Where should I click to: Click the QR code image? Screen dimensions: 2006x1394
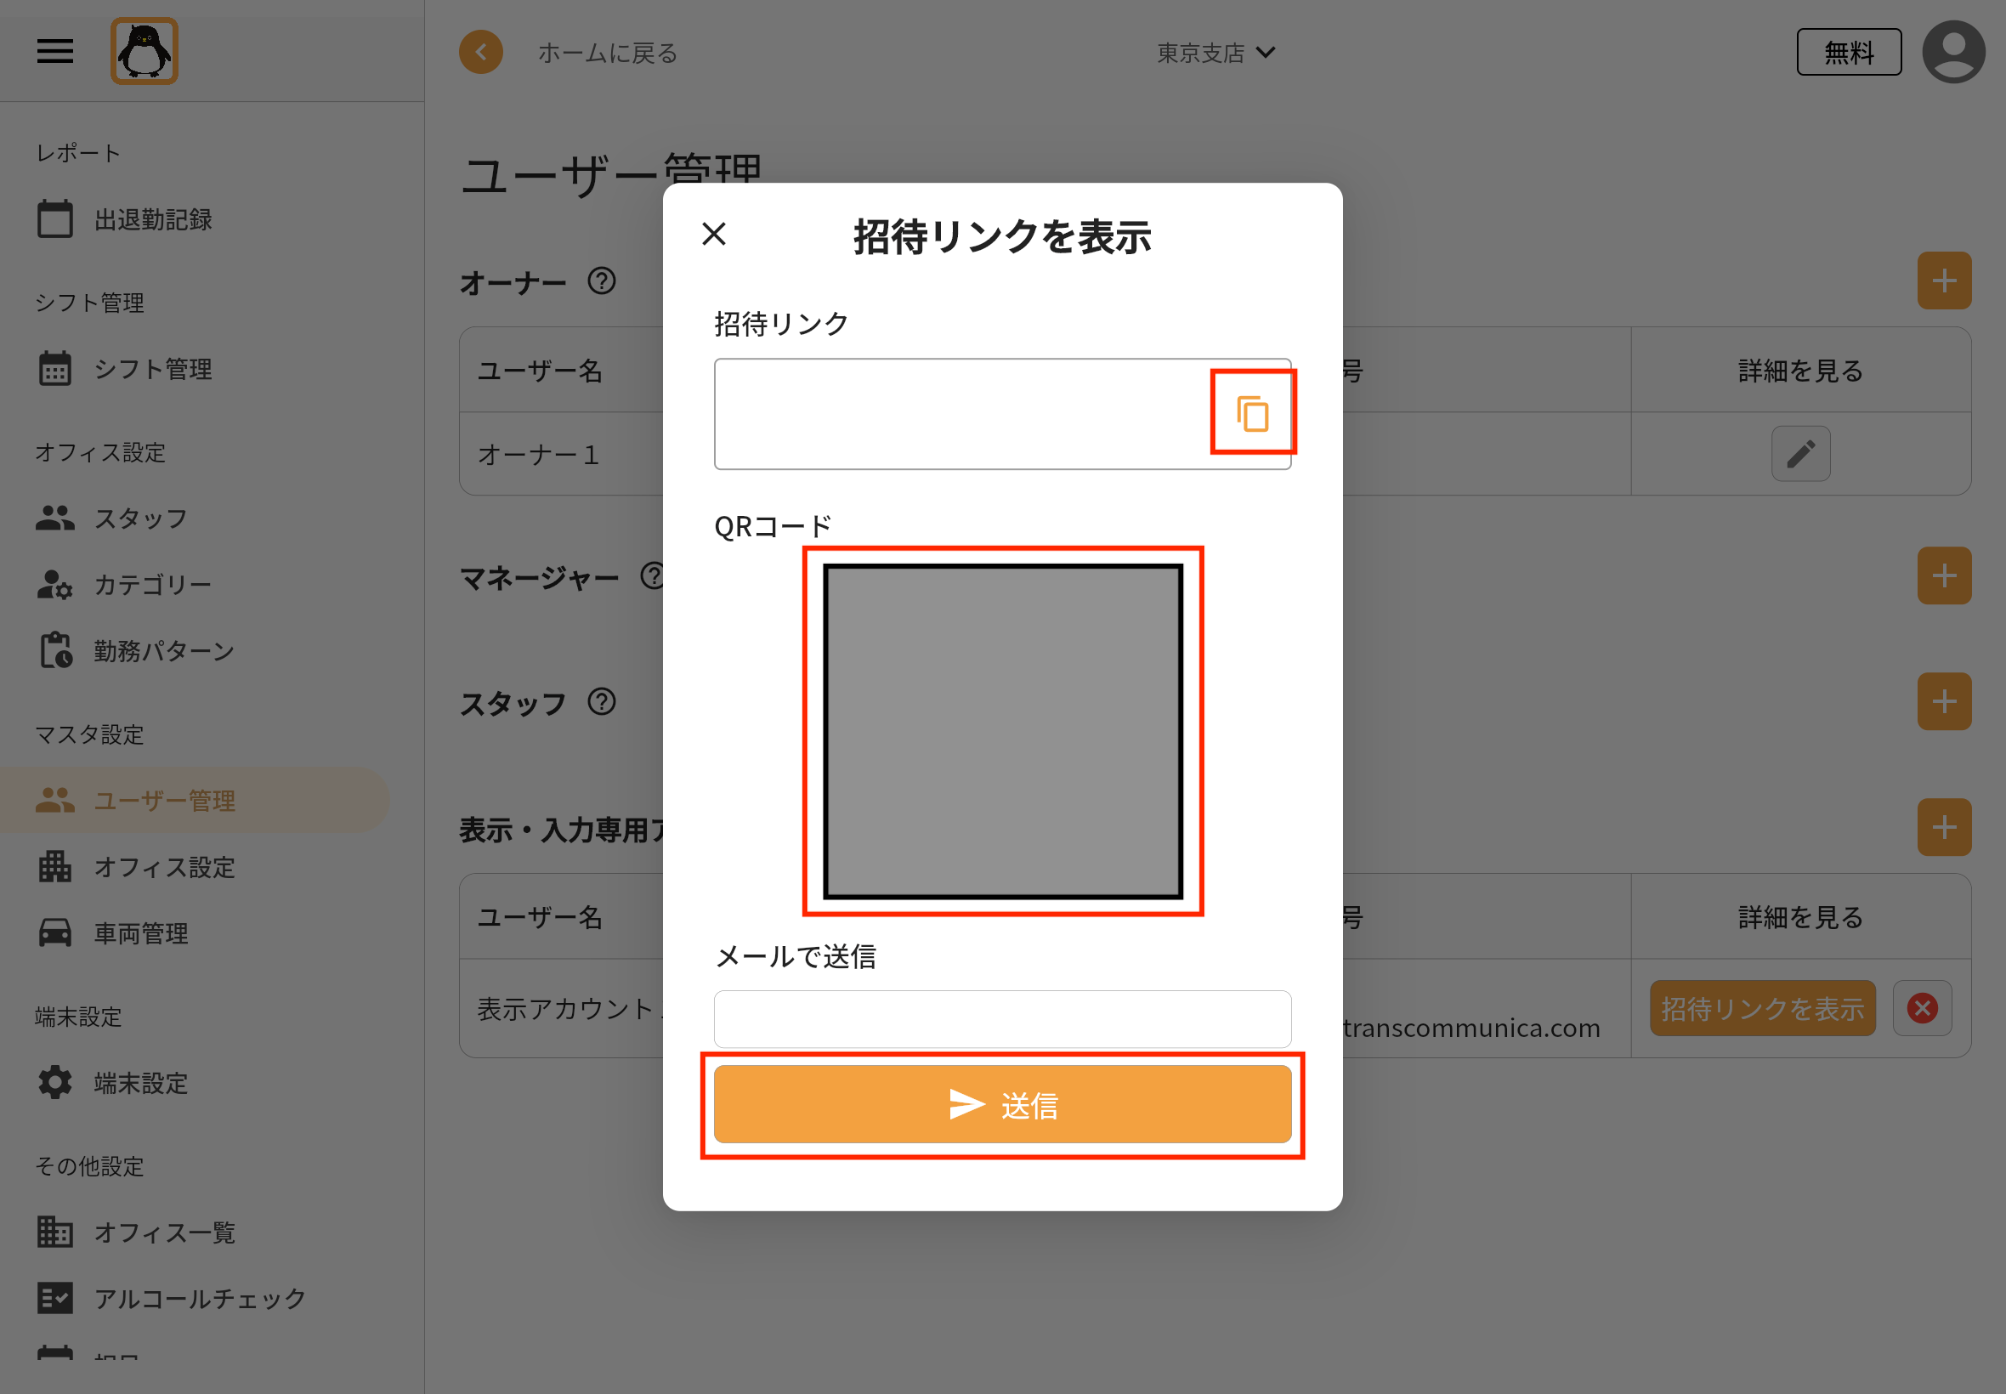coord(1002,731)
